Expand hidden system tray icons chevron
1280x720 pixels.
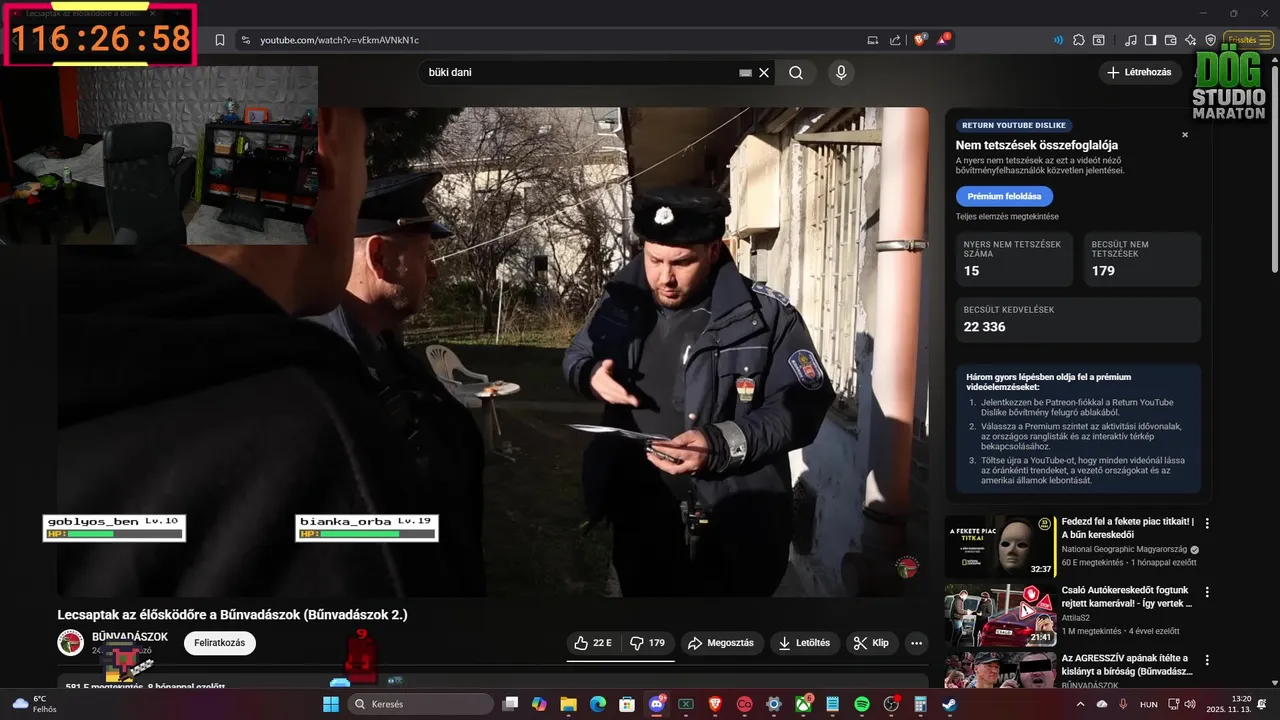1080,704
